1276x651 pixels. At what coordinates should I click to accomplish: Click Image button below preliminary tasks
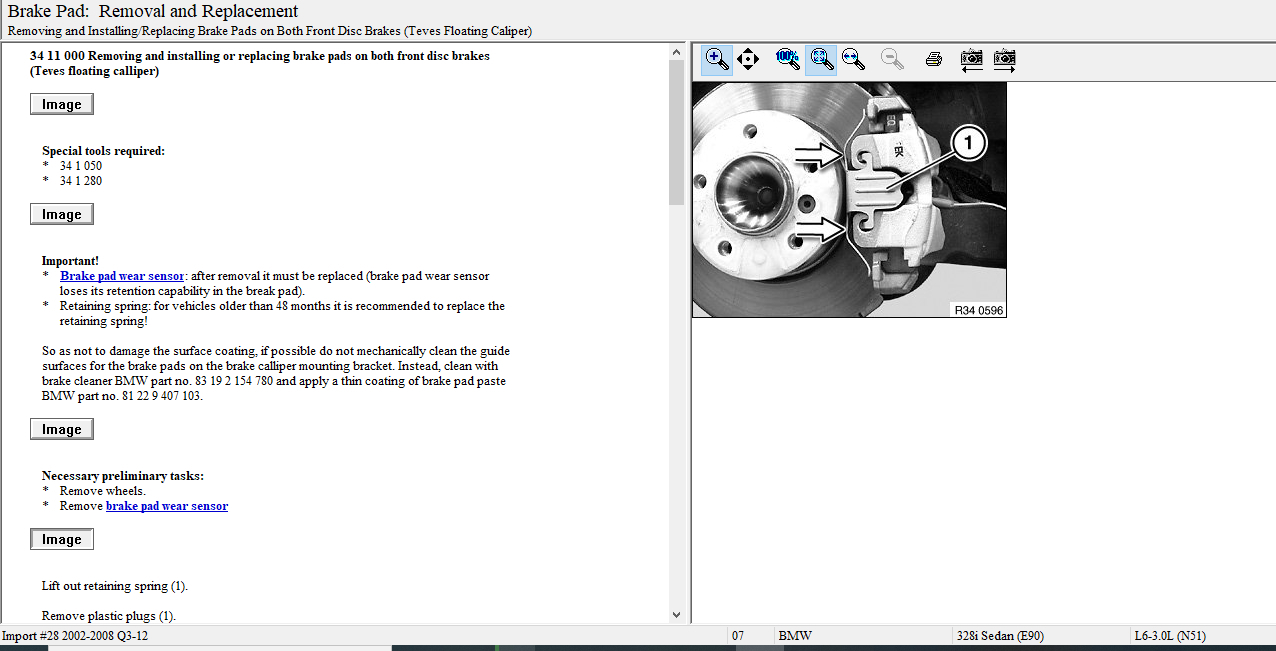[x=62, y=540]
